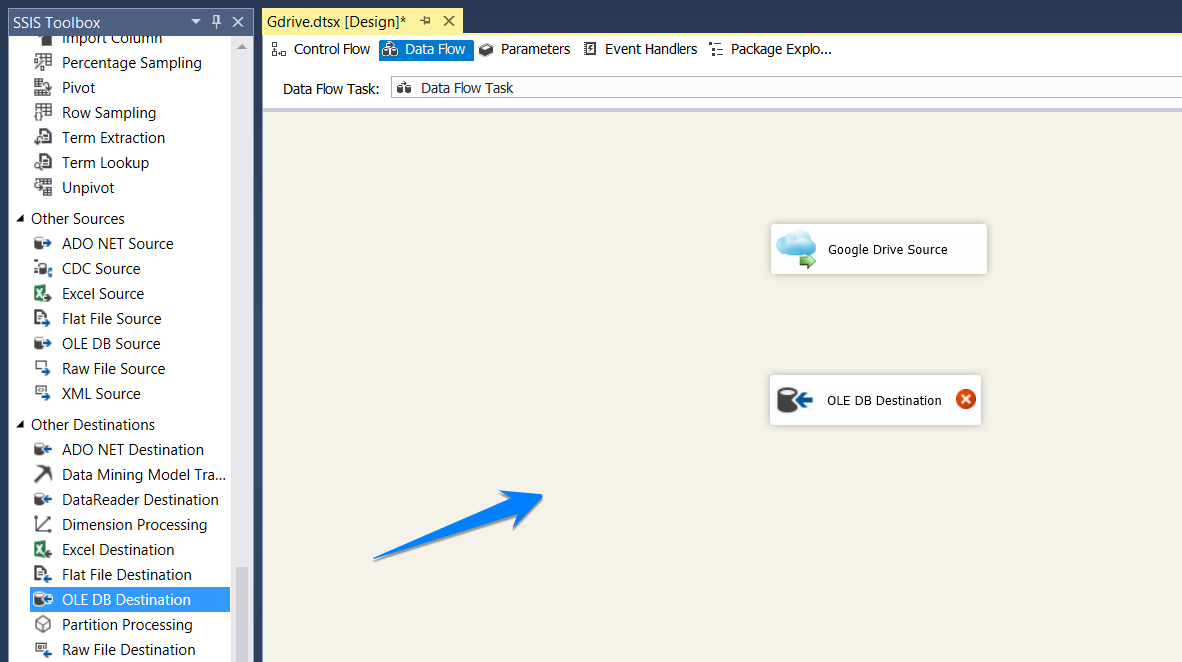Image resolution: width=1182 pixels, height=662 pixels.
Task: Pin the SSIS Toolbox panel
Action: (217, 22)
